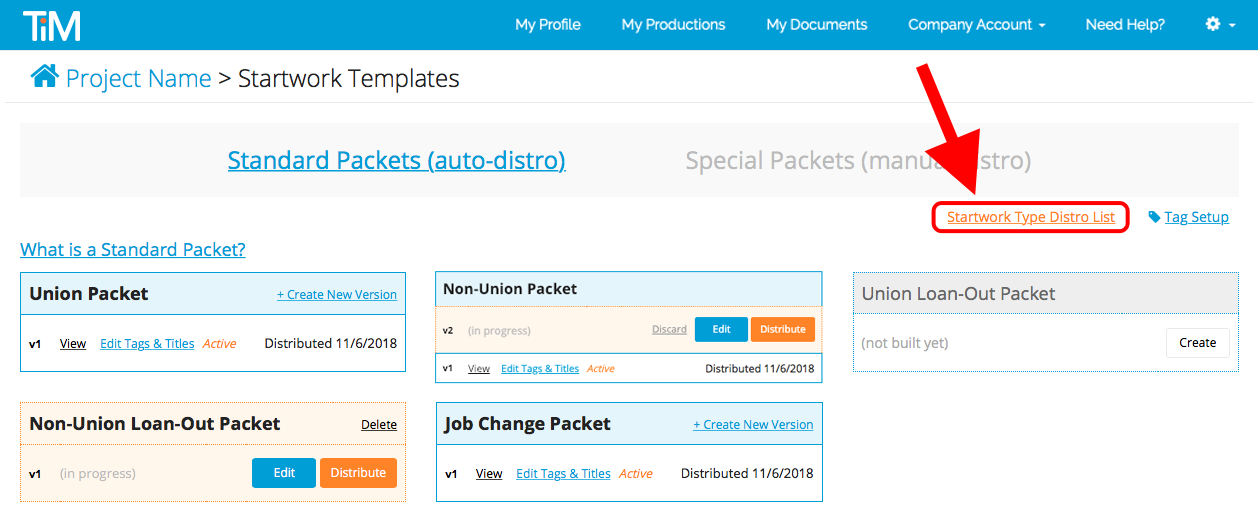Create new version of Job Change Packet

tap(753, 425)
